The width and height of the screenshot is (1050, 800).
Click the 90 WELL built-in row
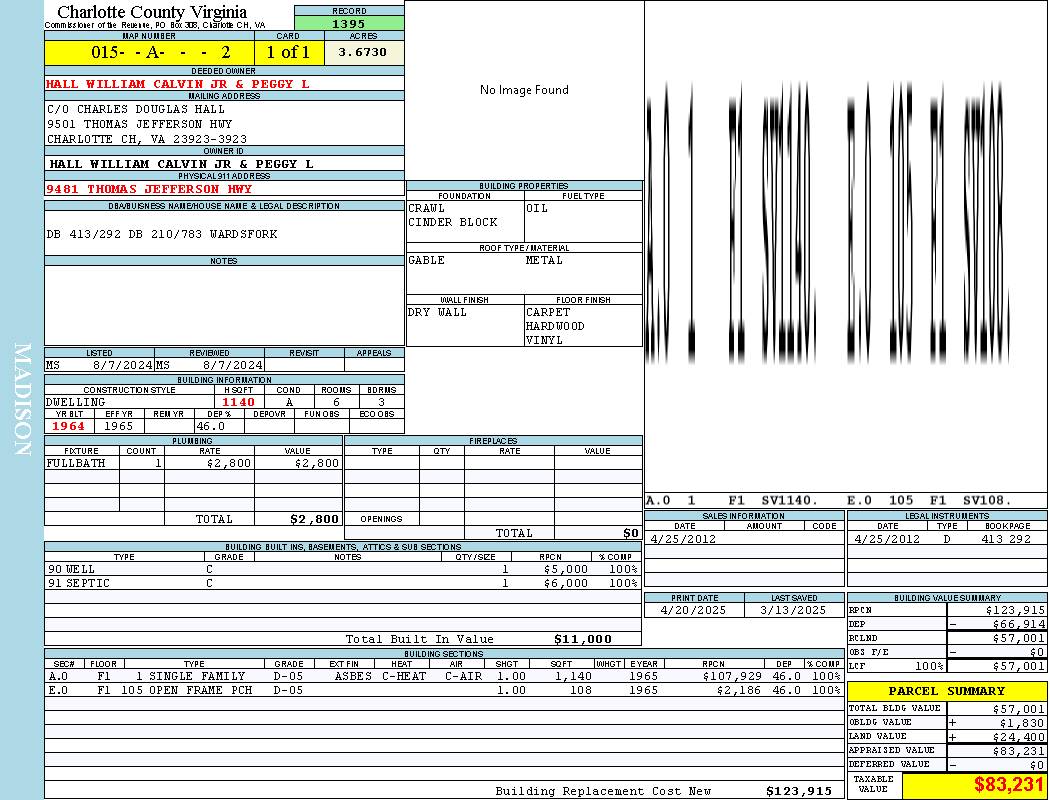pos(343,570)
